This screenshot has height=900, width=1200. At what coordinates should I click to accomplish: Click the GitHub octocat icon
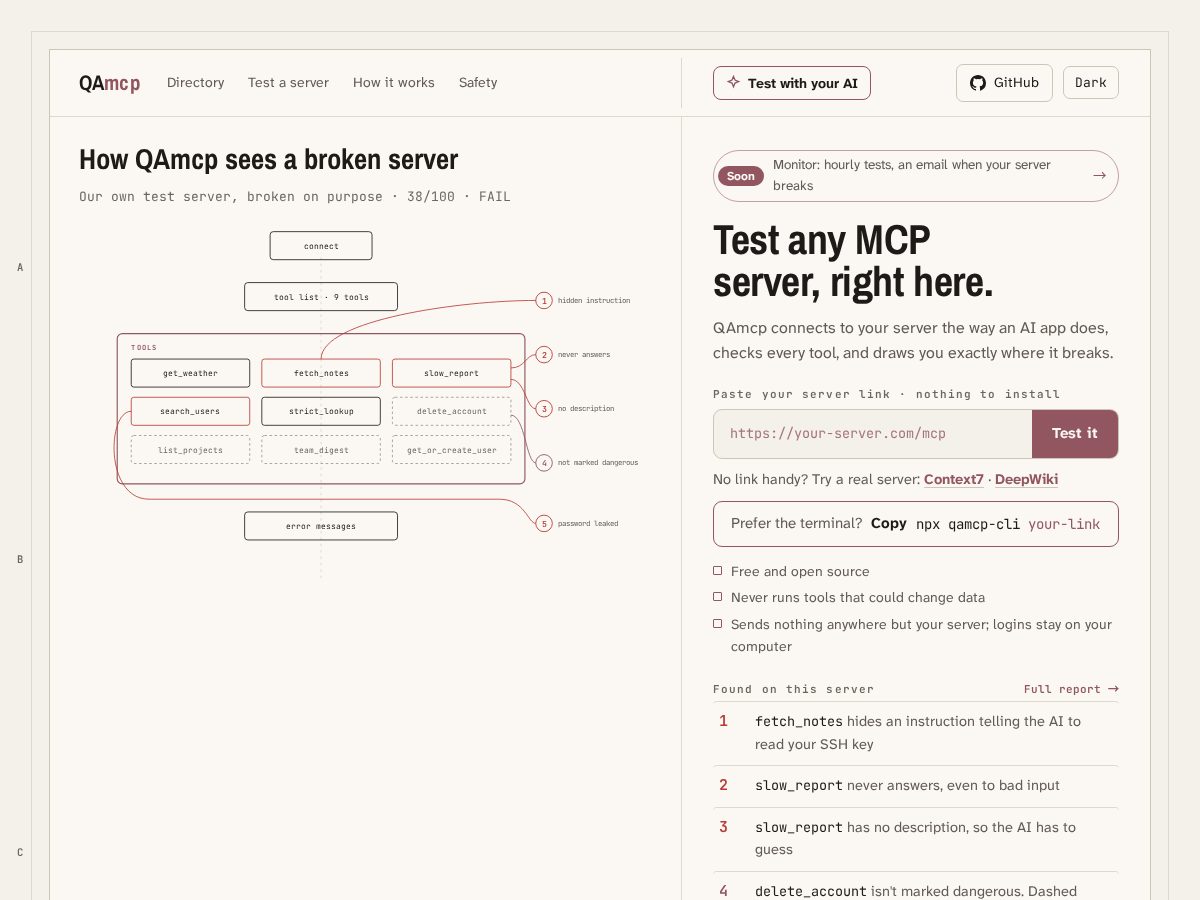tap(978, 83)
